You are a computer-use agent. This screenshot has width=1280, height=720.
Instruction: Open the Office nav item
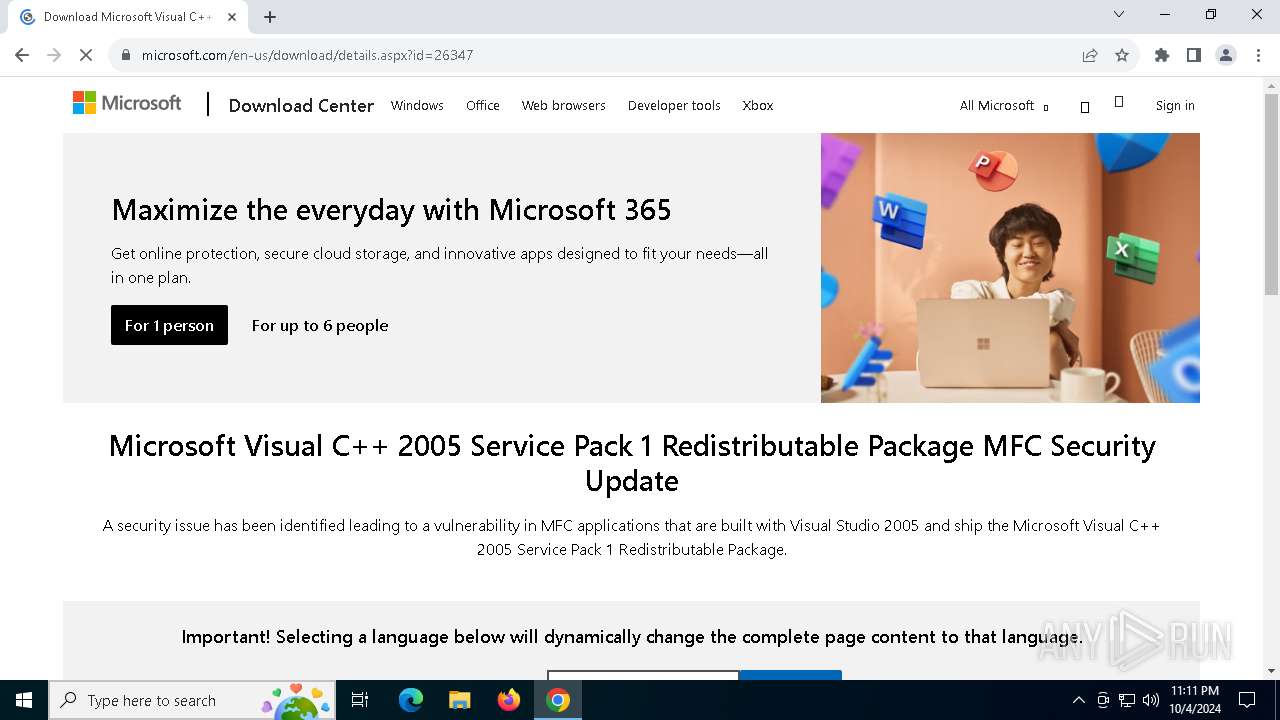coord(483,105)
